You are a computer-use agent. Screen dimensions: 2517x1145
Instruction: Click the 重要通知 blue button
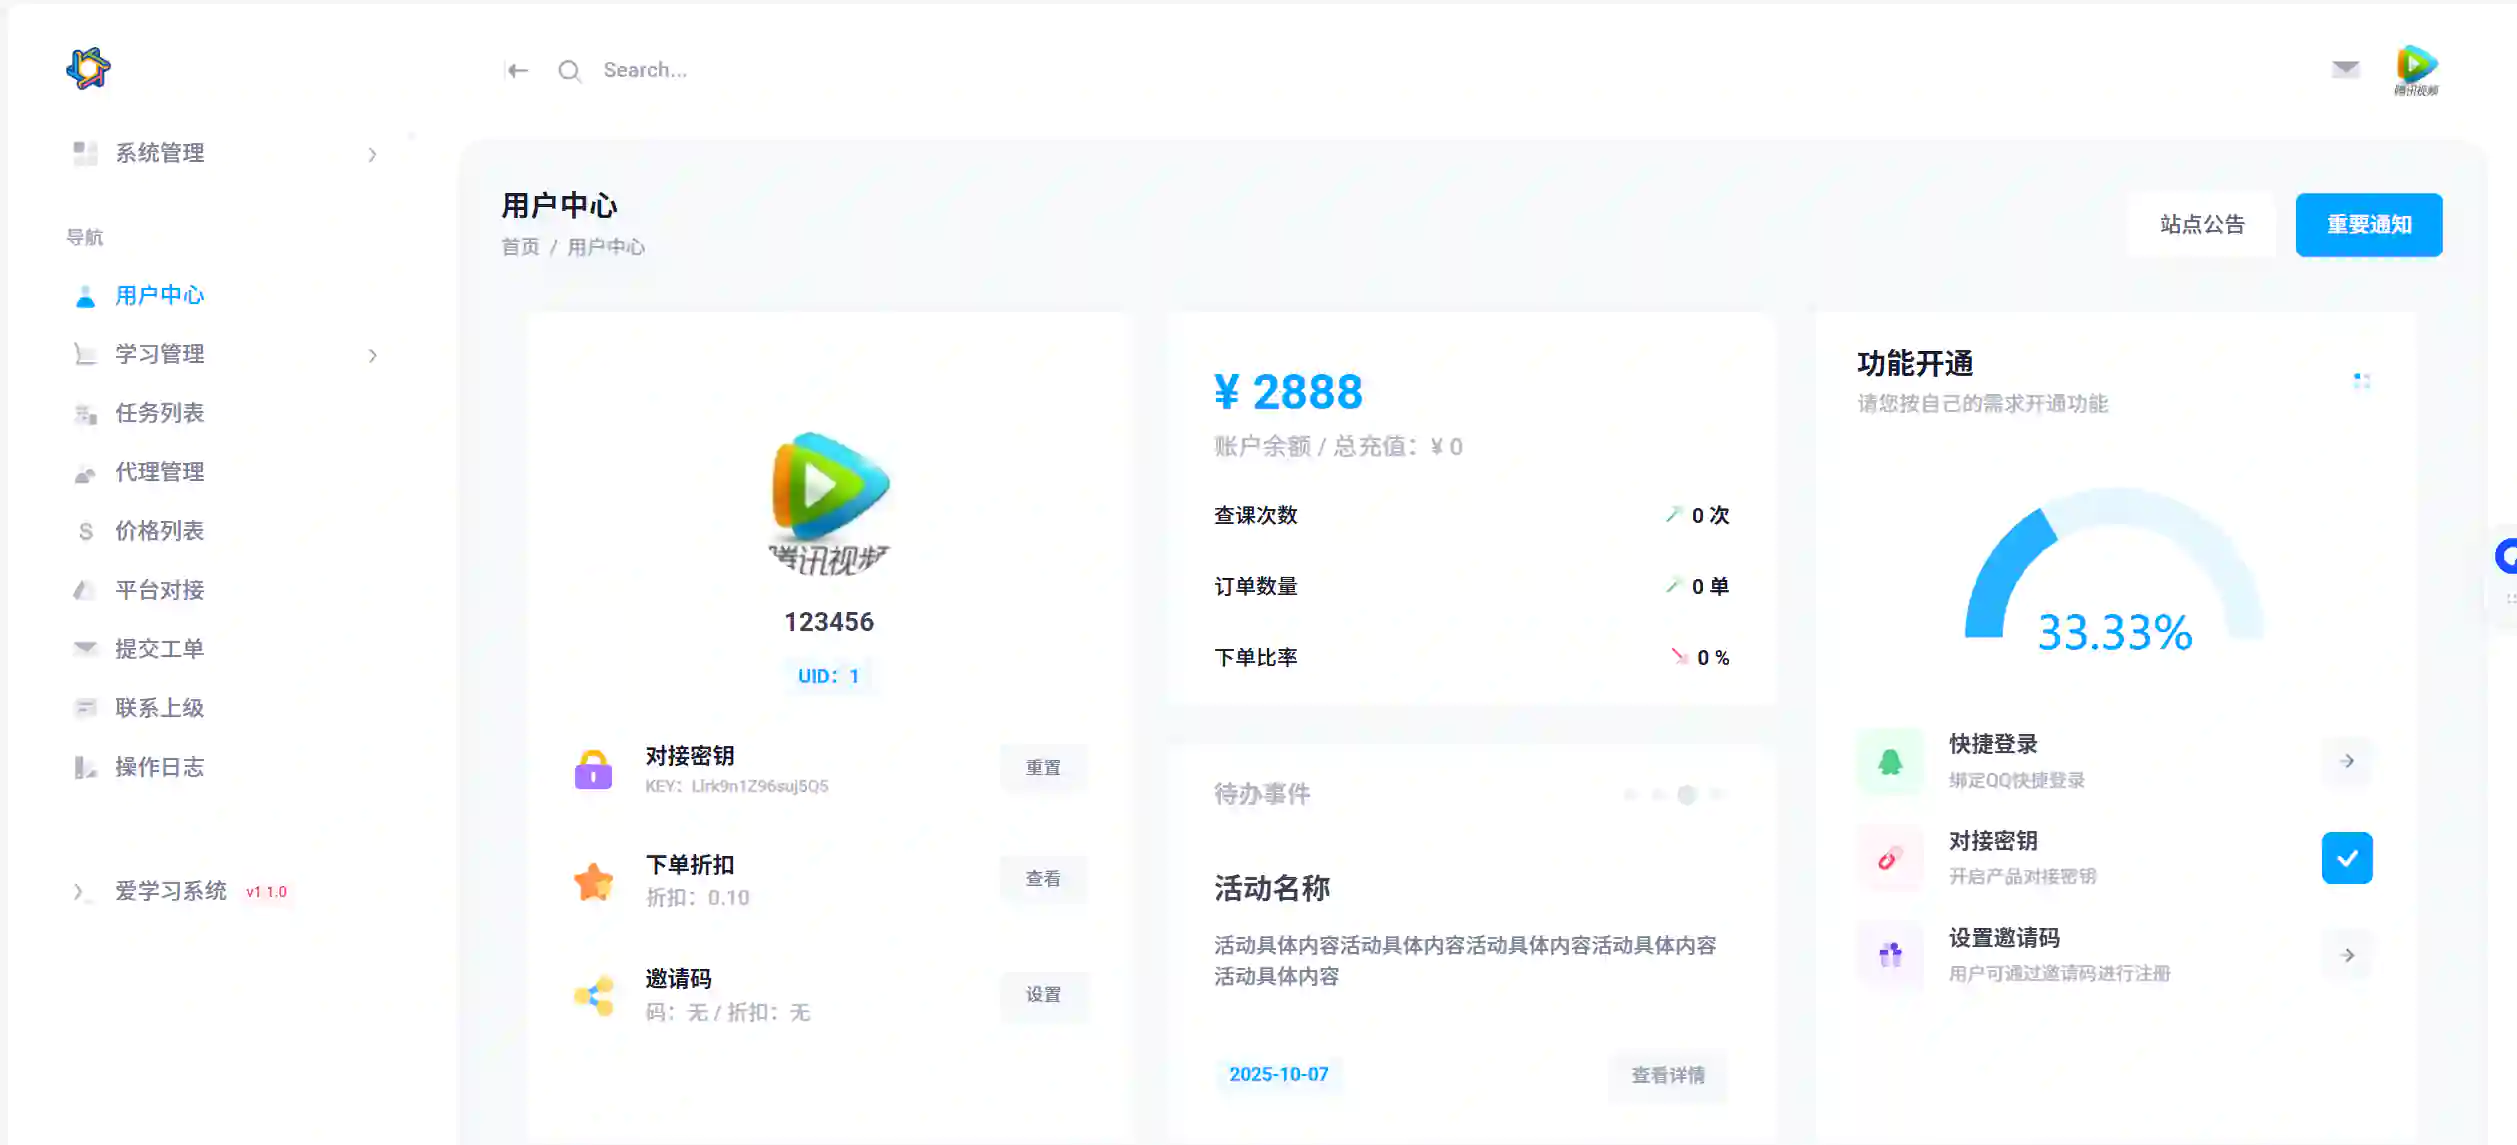(x=2368, y=225)
